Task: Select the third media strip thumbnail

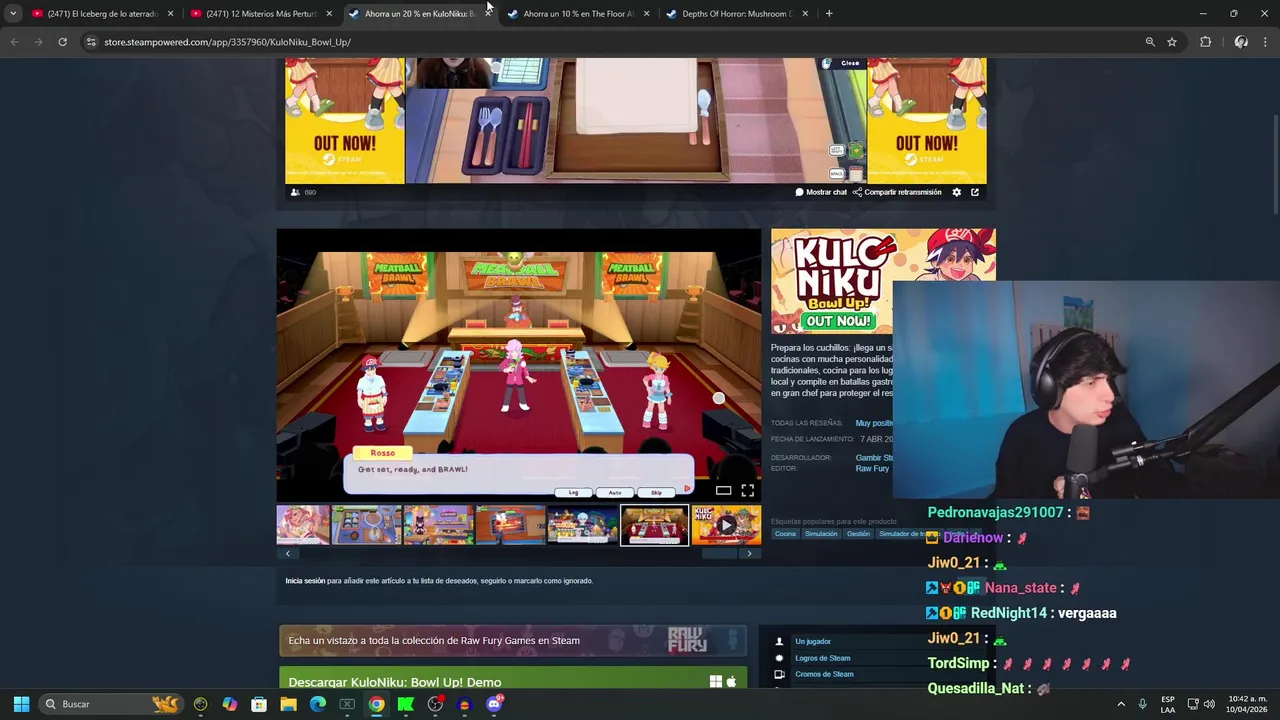Action: (438, 525)
